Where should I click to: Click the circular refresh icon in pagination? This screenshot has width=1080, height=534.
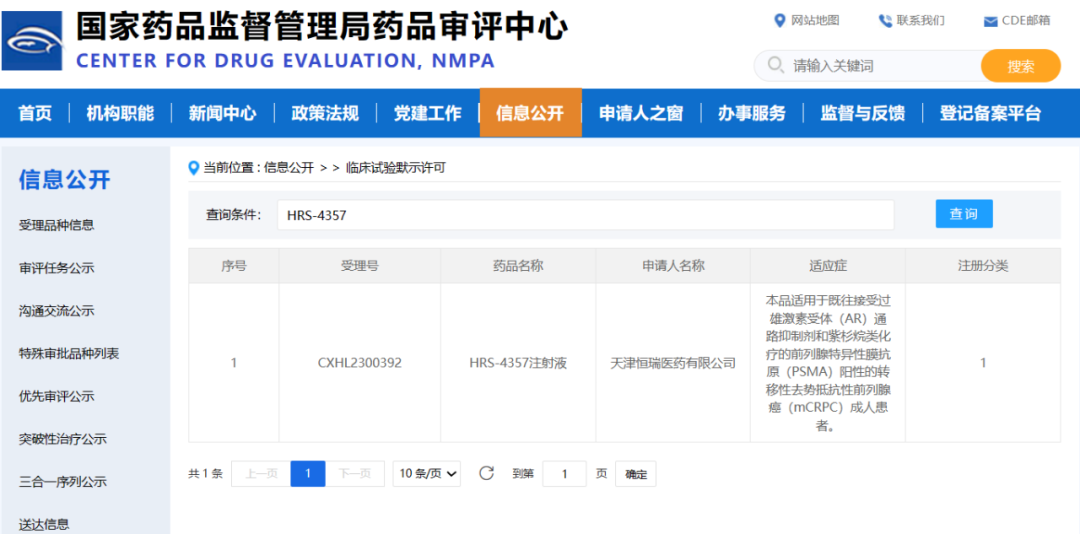tap(487, 473)
